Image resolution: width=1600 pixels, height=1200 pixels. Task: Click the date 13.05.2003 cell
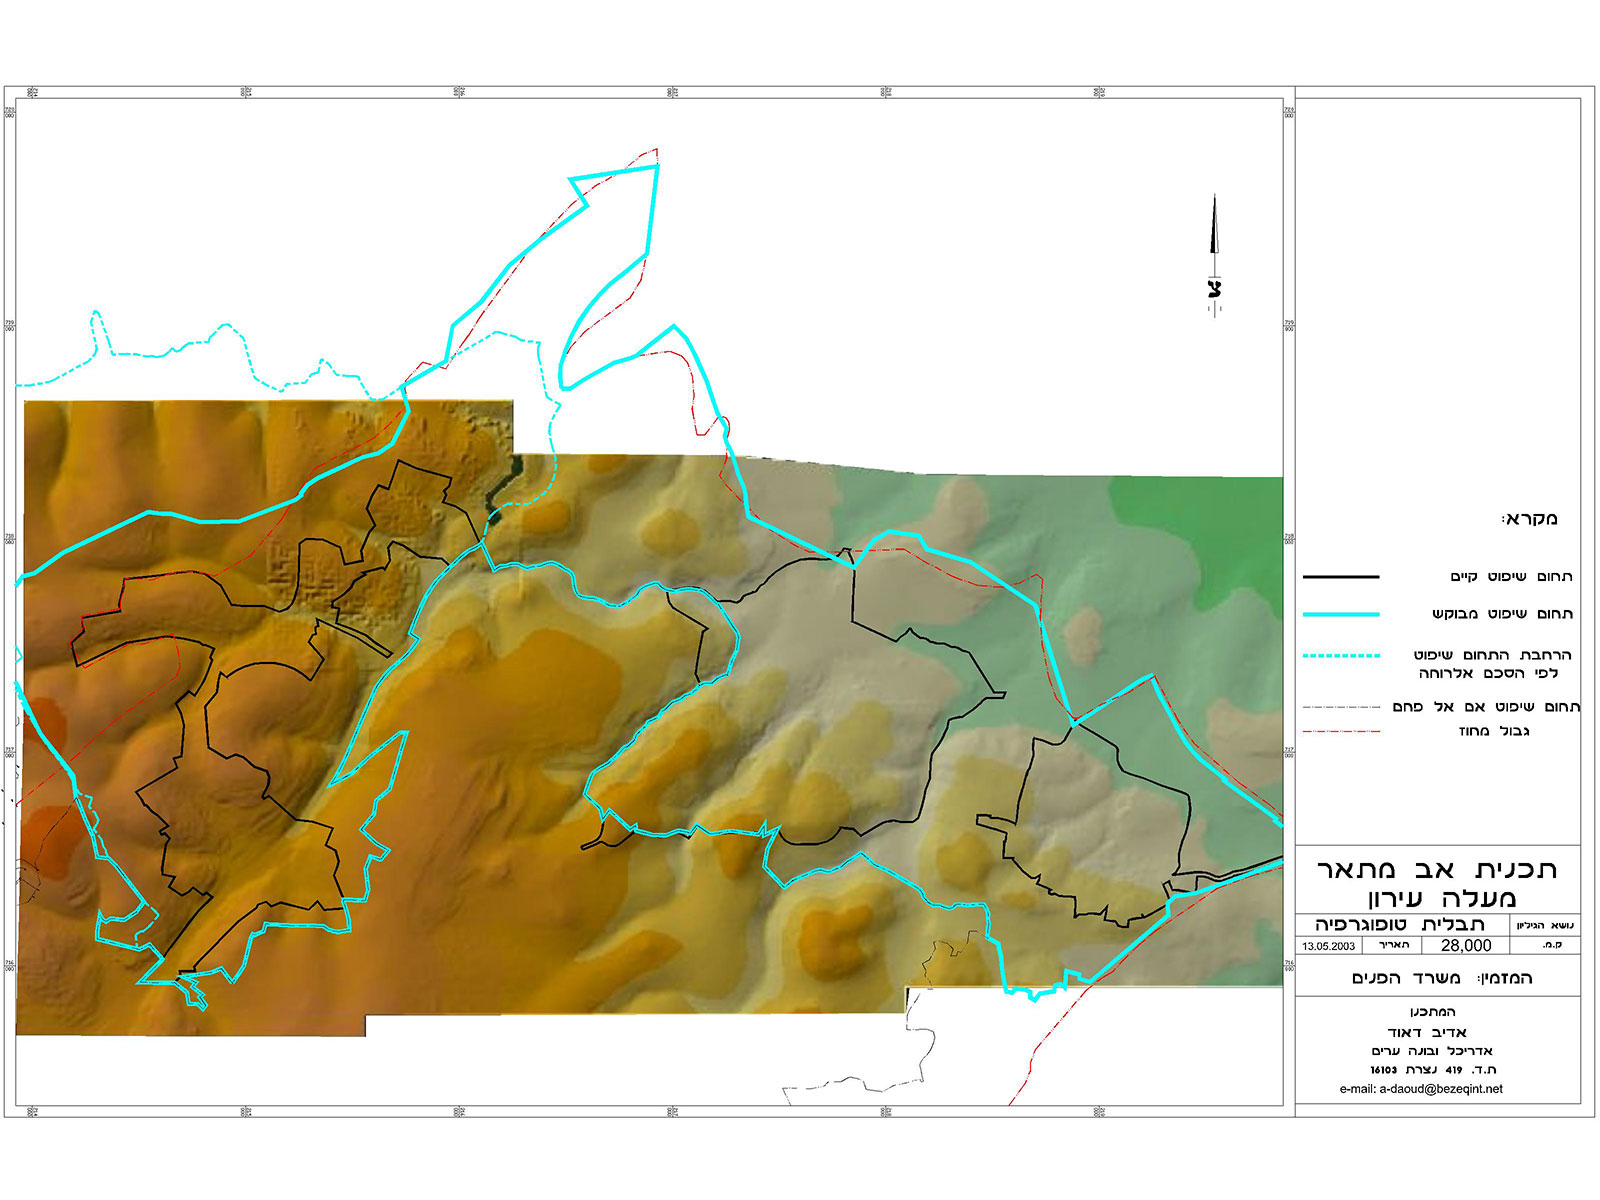(x=1329, y=946)
